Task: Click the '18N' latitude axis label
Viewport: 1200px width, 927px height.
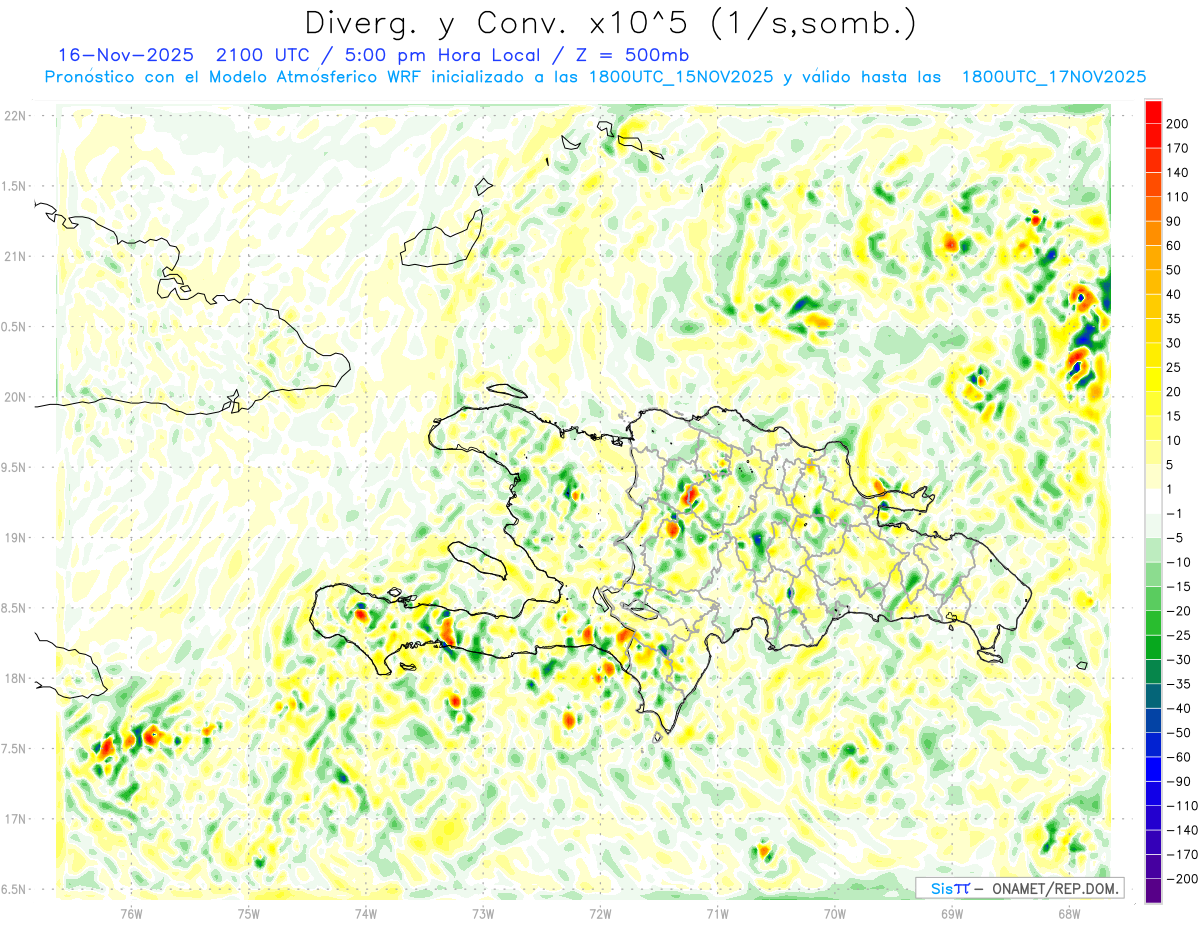Action: (15, 678)
